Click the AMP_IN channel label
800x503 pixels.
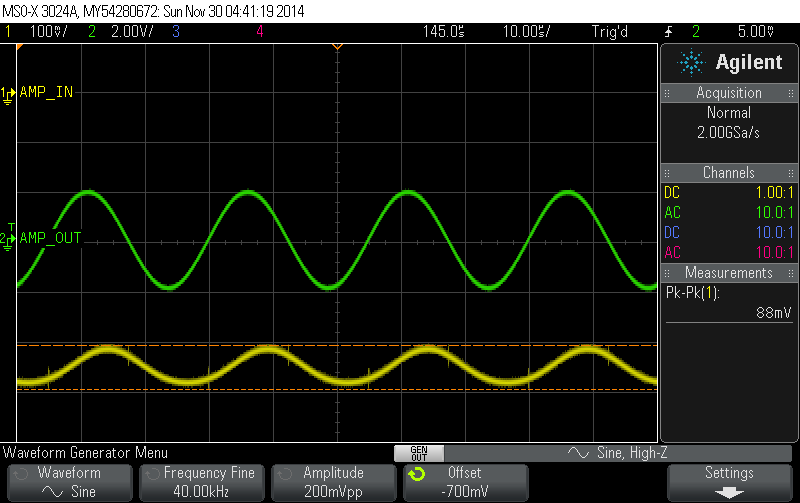coord(46,92)
